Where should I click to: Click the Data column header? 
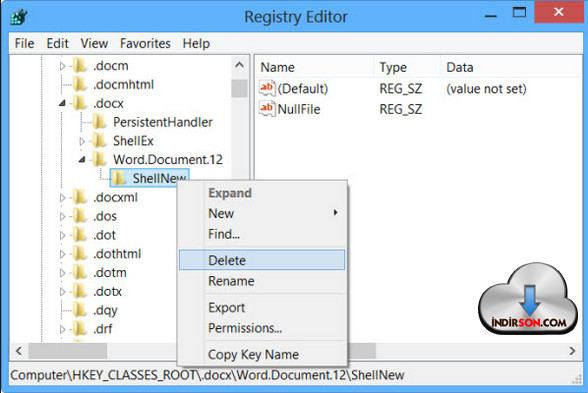[511, 67]
